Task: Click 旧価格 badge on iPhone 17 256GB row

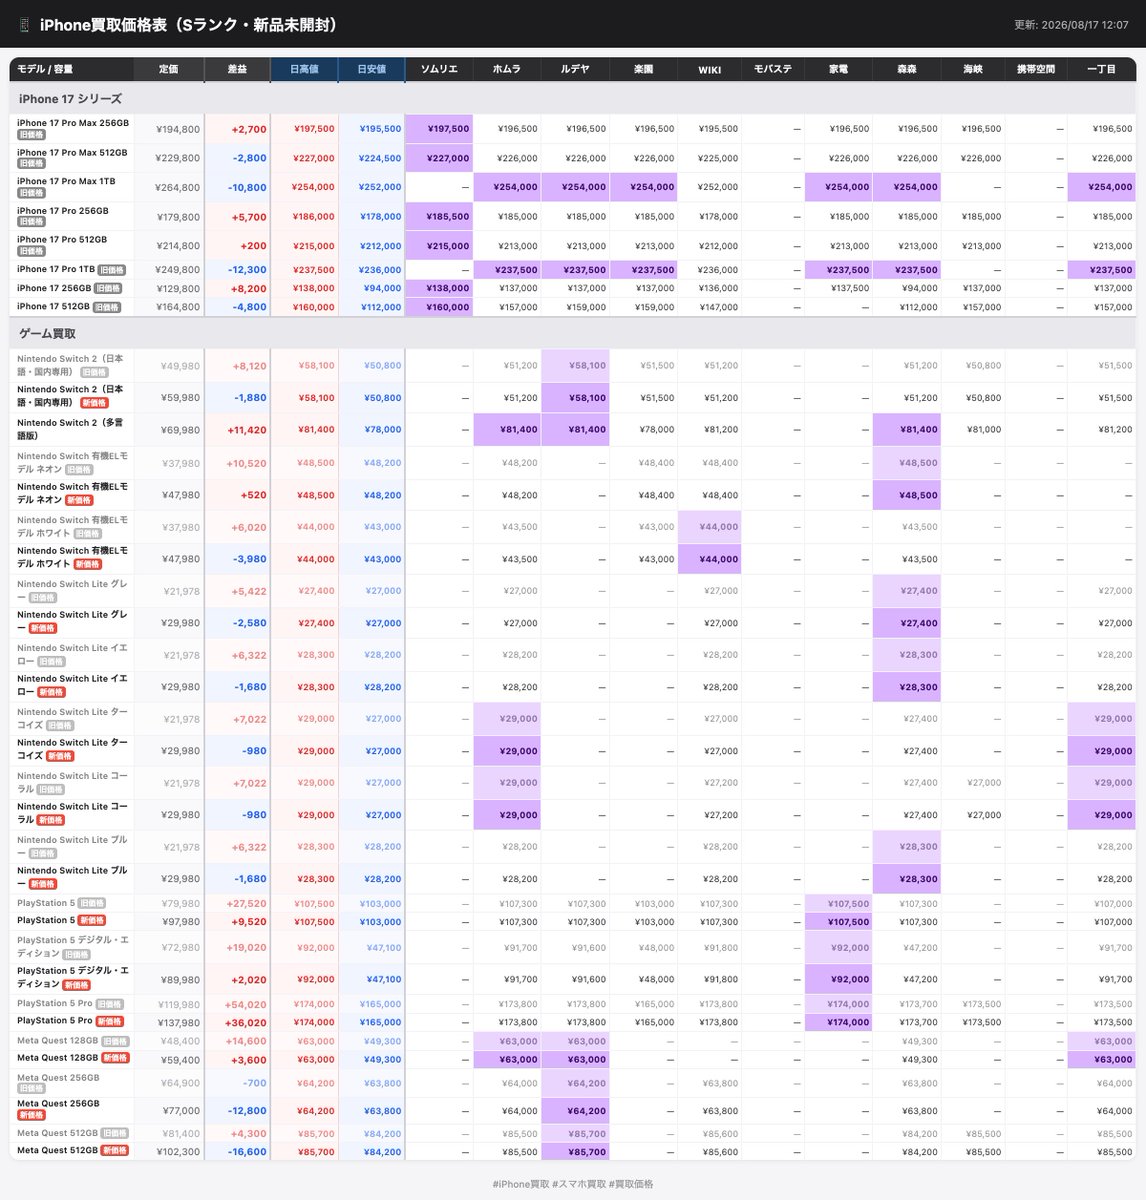Action: [108, 288]
